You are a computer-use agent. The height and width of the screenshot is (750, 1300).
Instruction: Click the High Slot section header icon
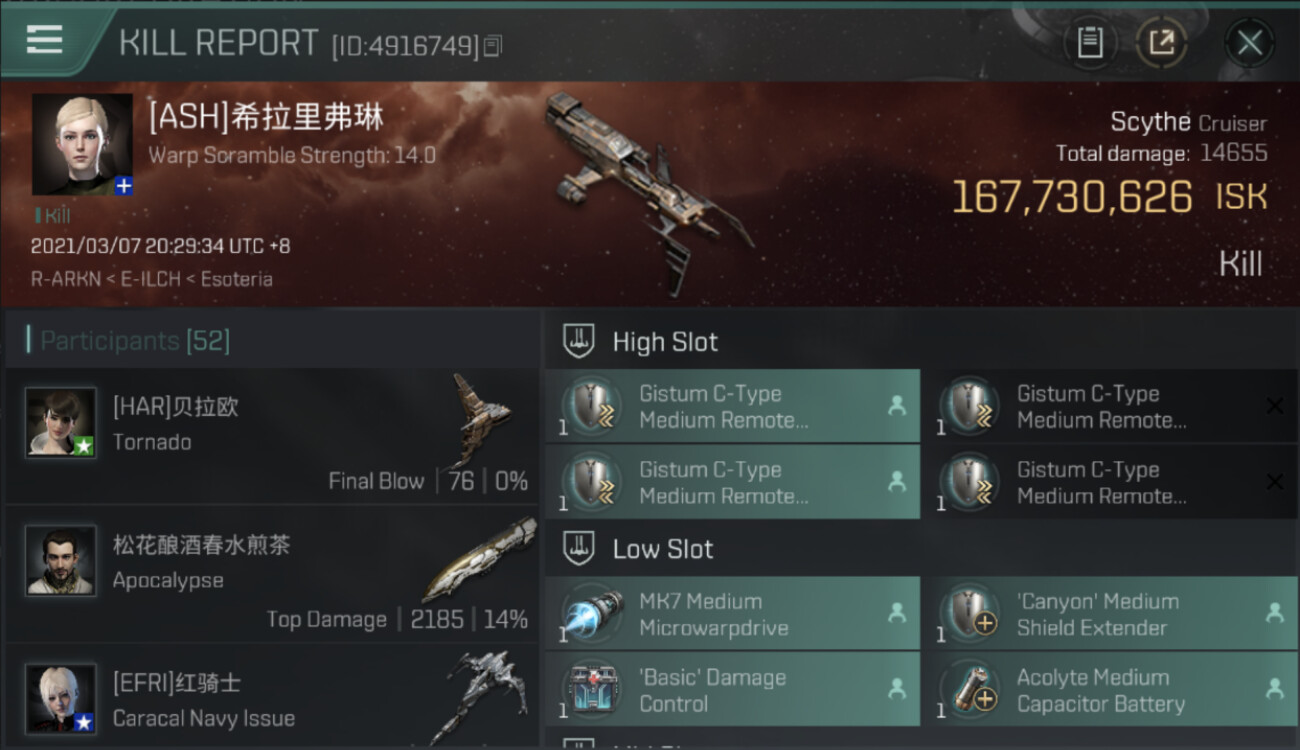click(579, 341)
